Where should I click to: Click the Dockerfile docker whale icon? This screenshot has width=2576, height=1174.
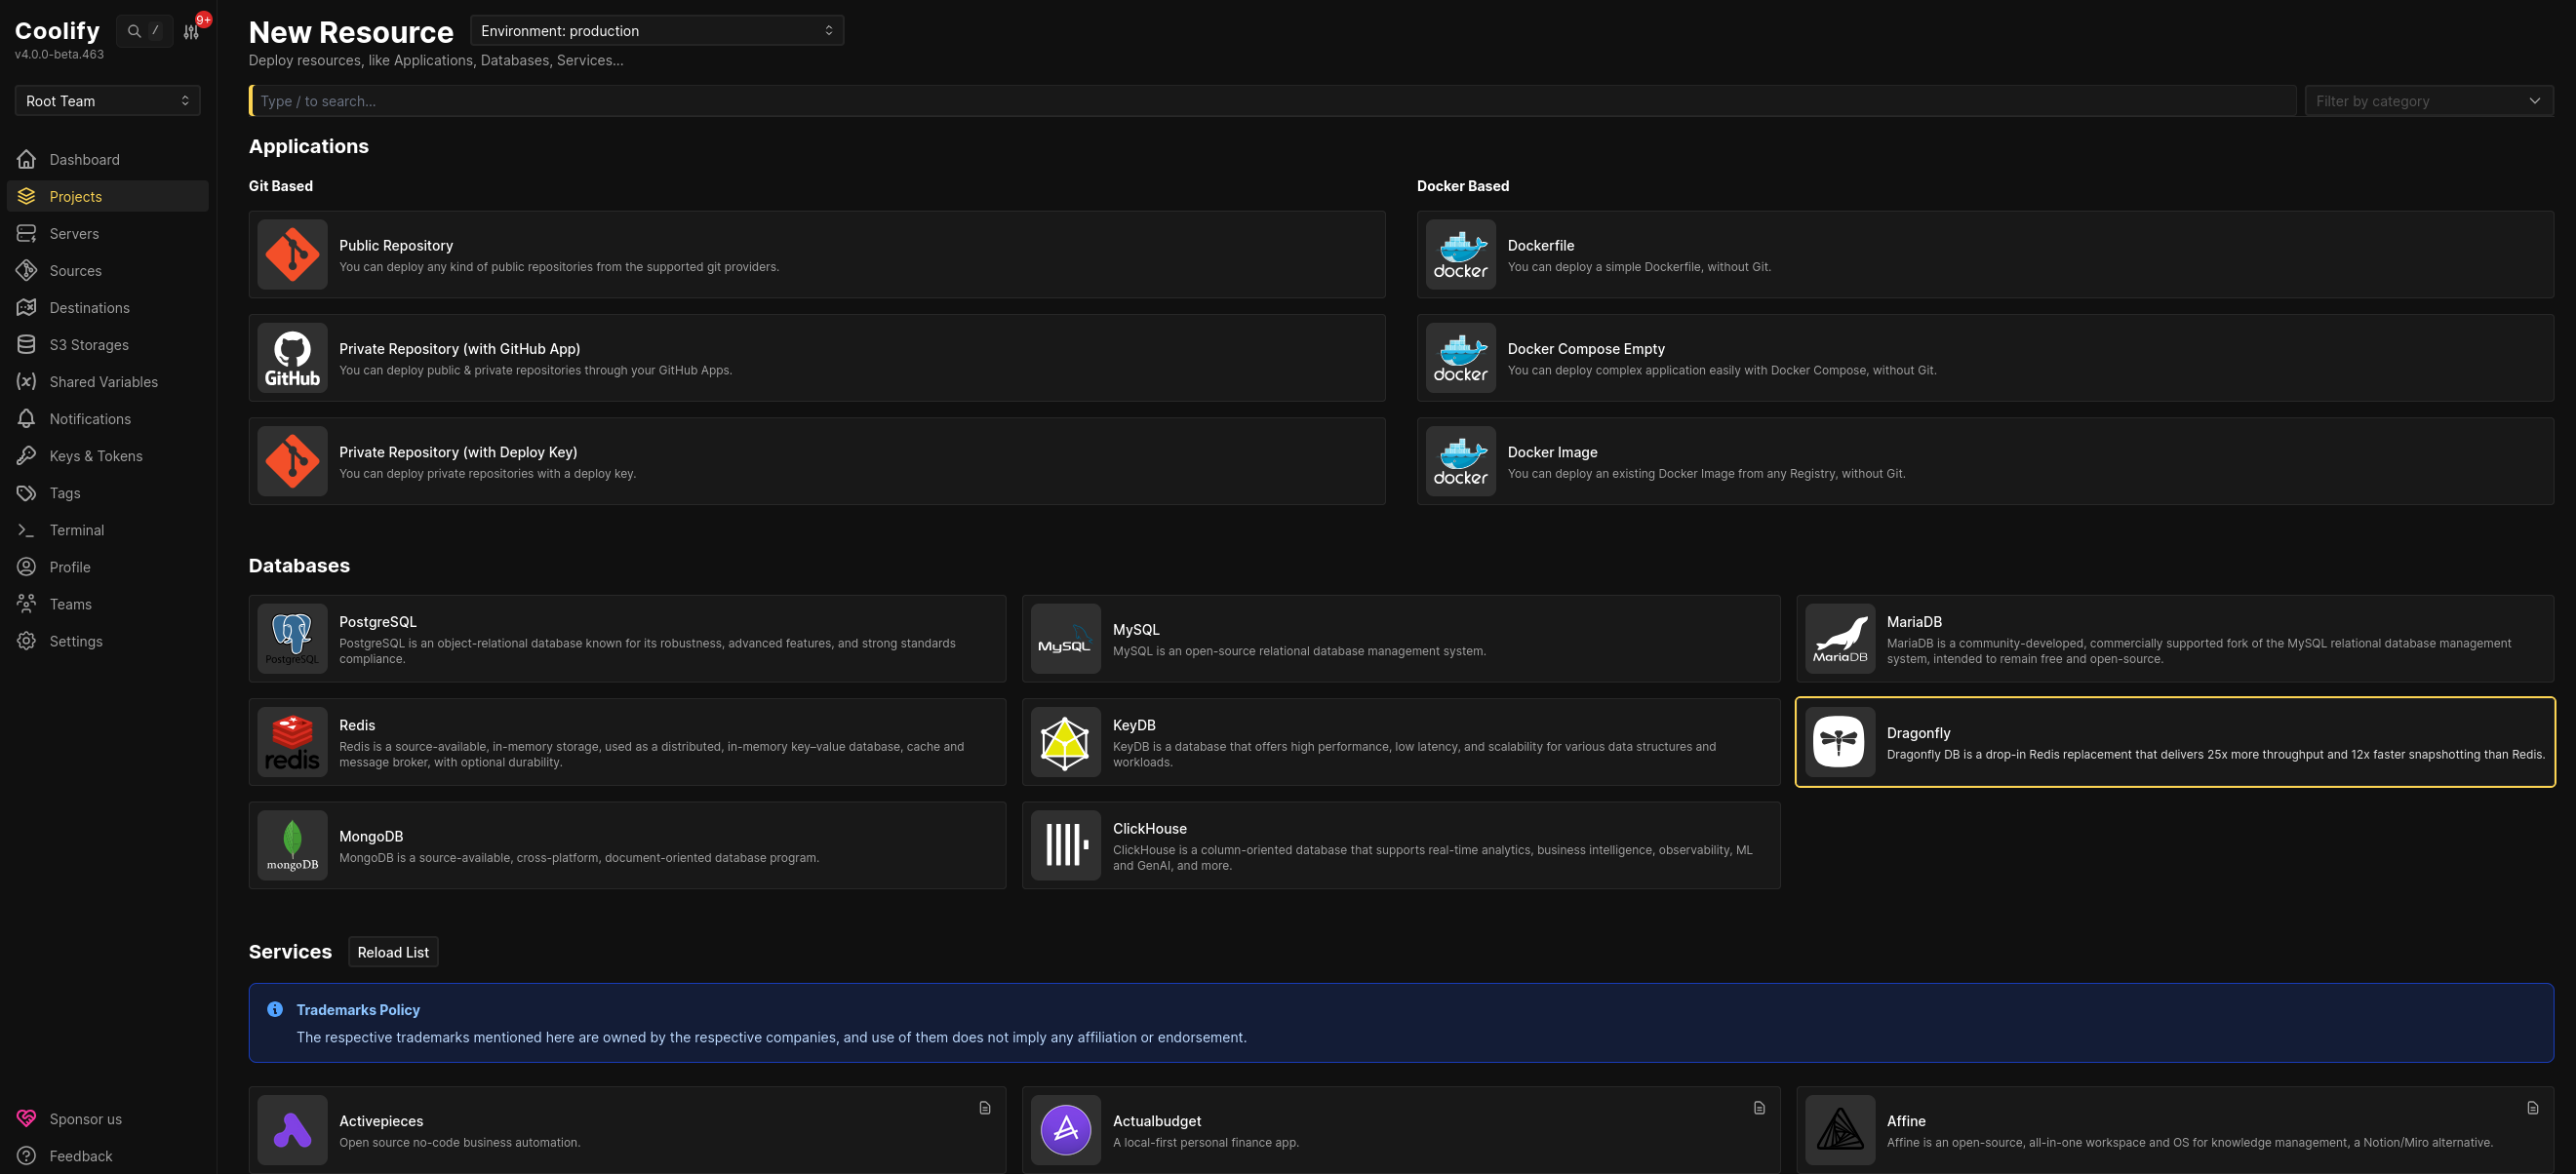[1460, 254]
